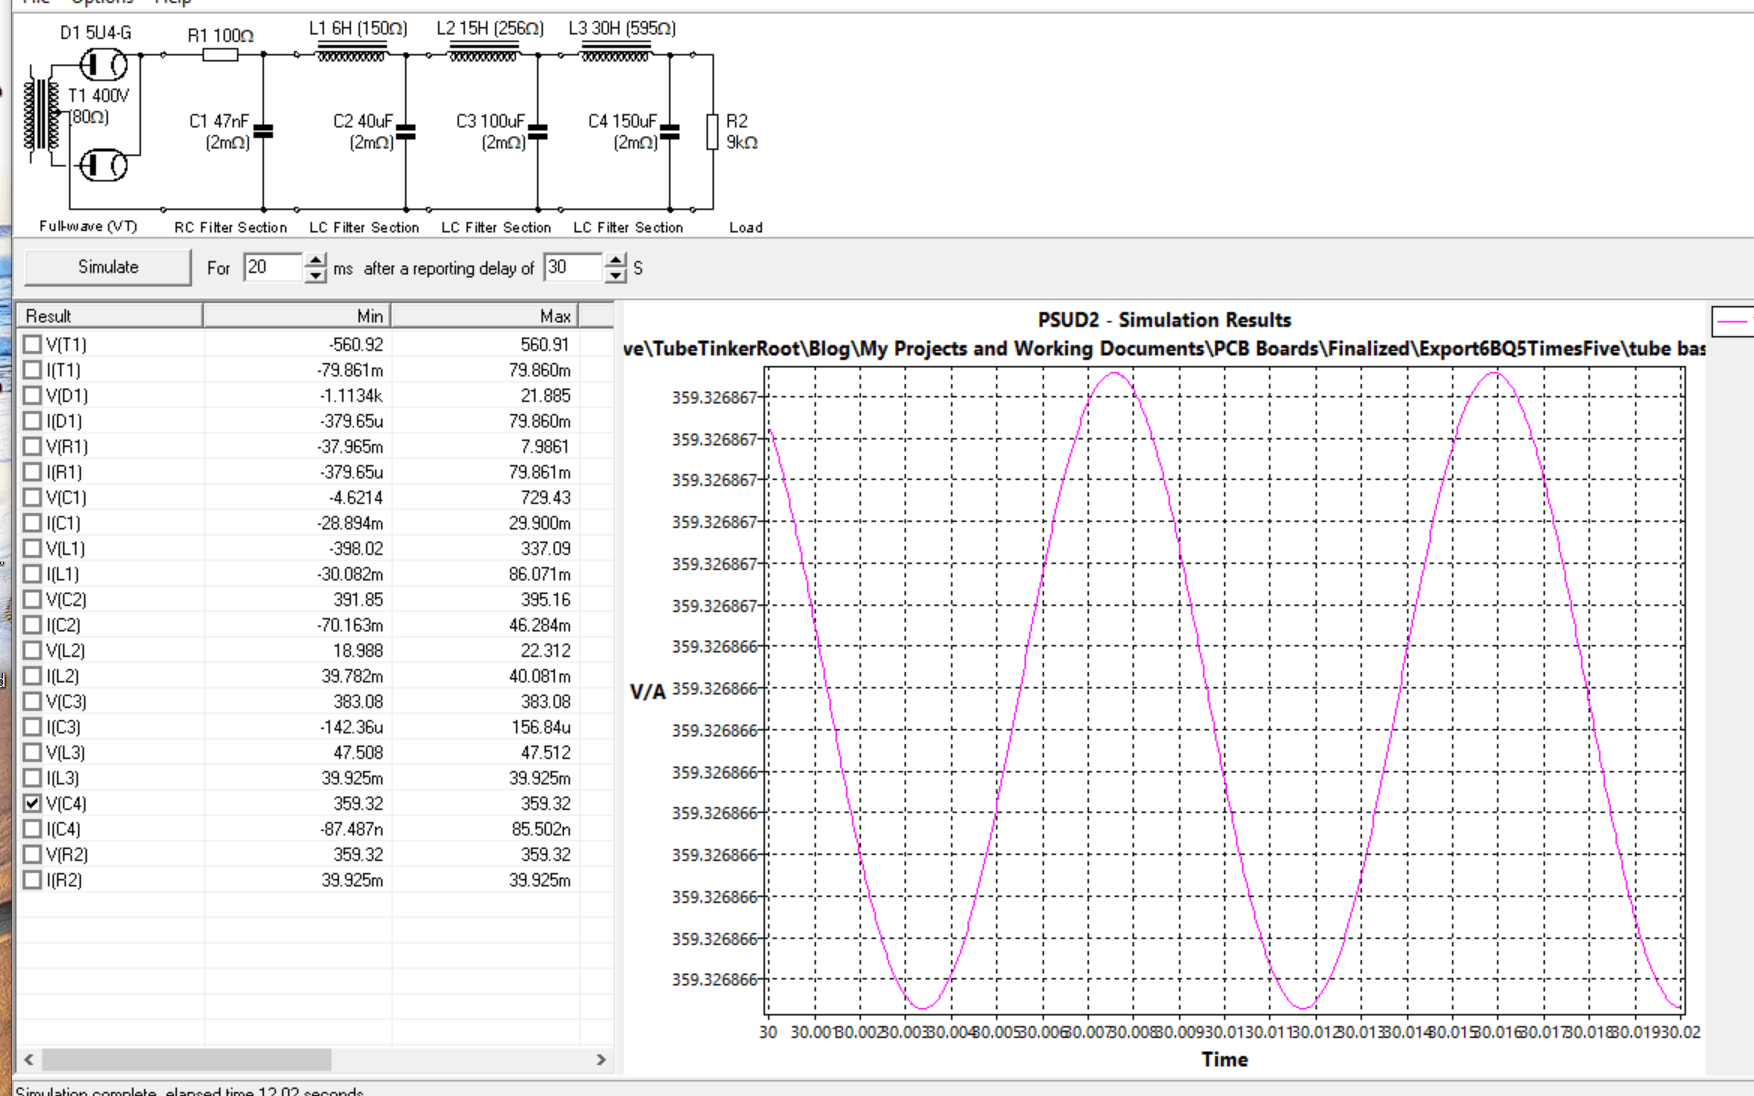
Task: Click the Max column header
Action: (484, 316)
